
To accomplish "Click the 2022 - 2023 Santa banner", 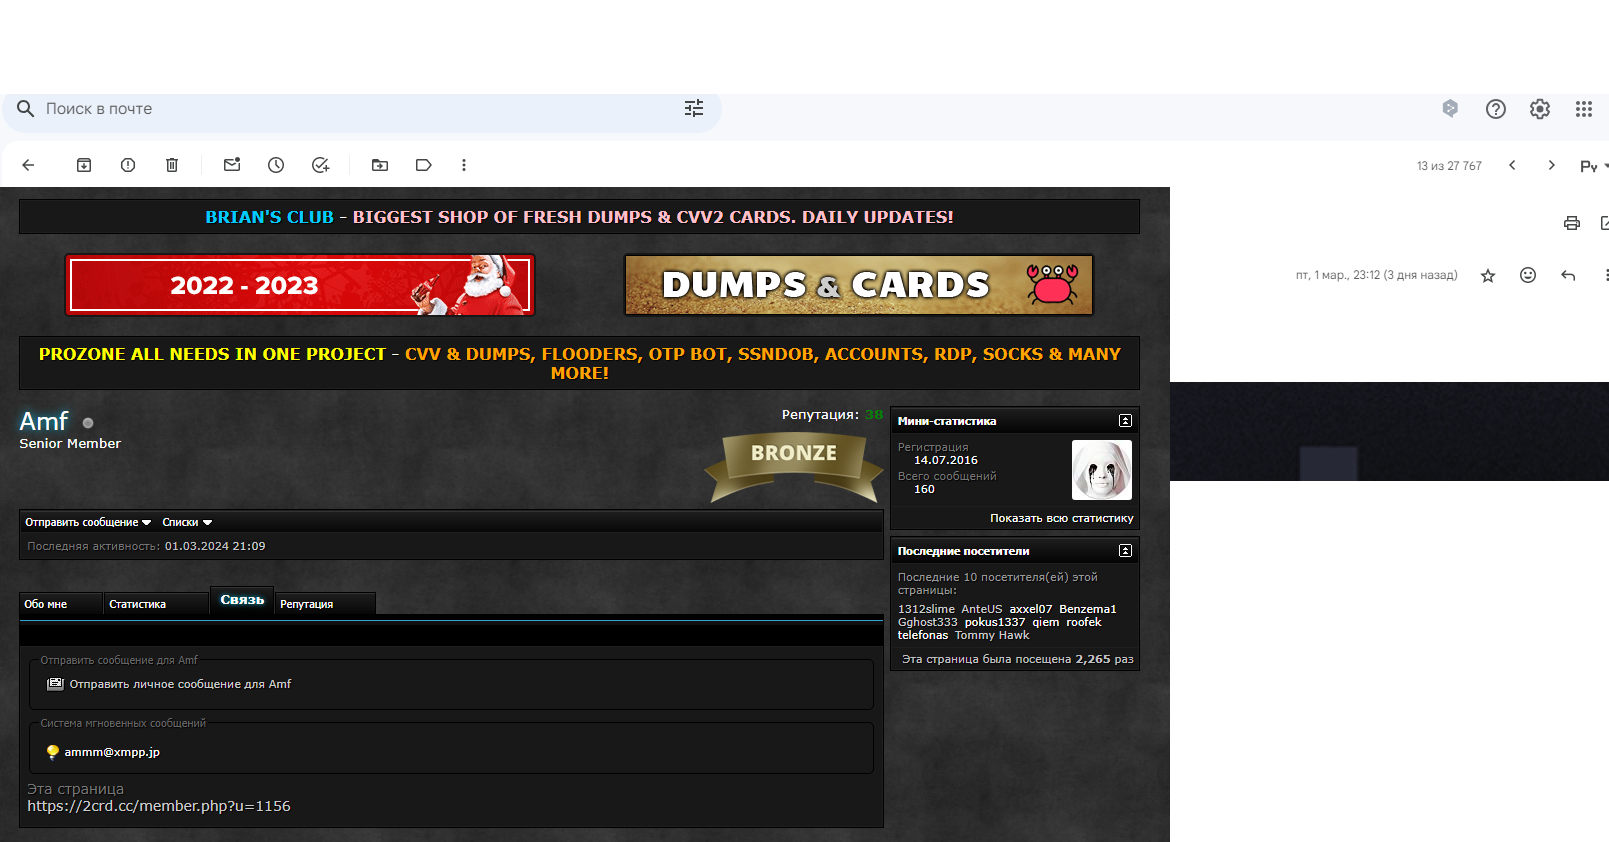I will (x=300, y=285).
